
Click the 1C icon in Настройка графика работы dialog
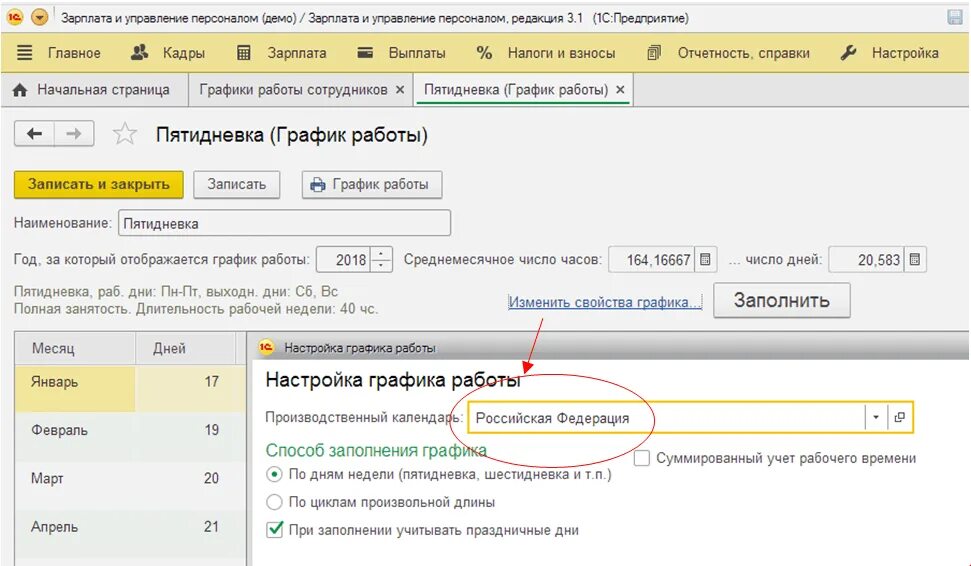[266, 347]
